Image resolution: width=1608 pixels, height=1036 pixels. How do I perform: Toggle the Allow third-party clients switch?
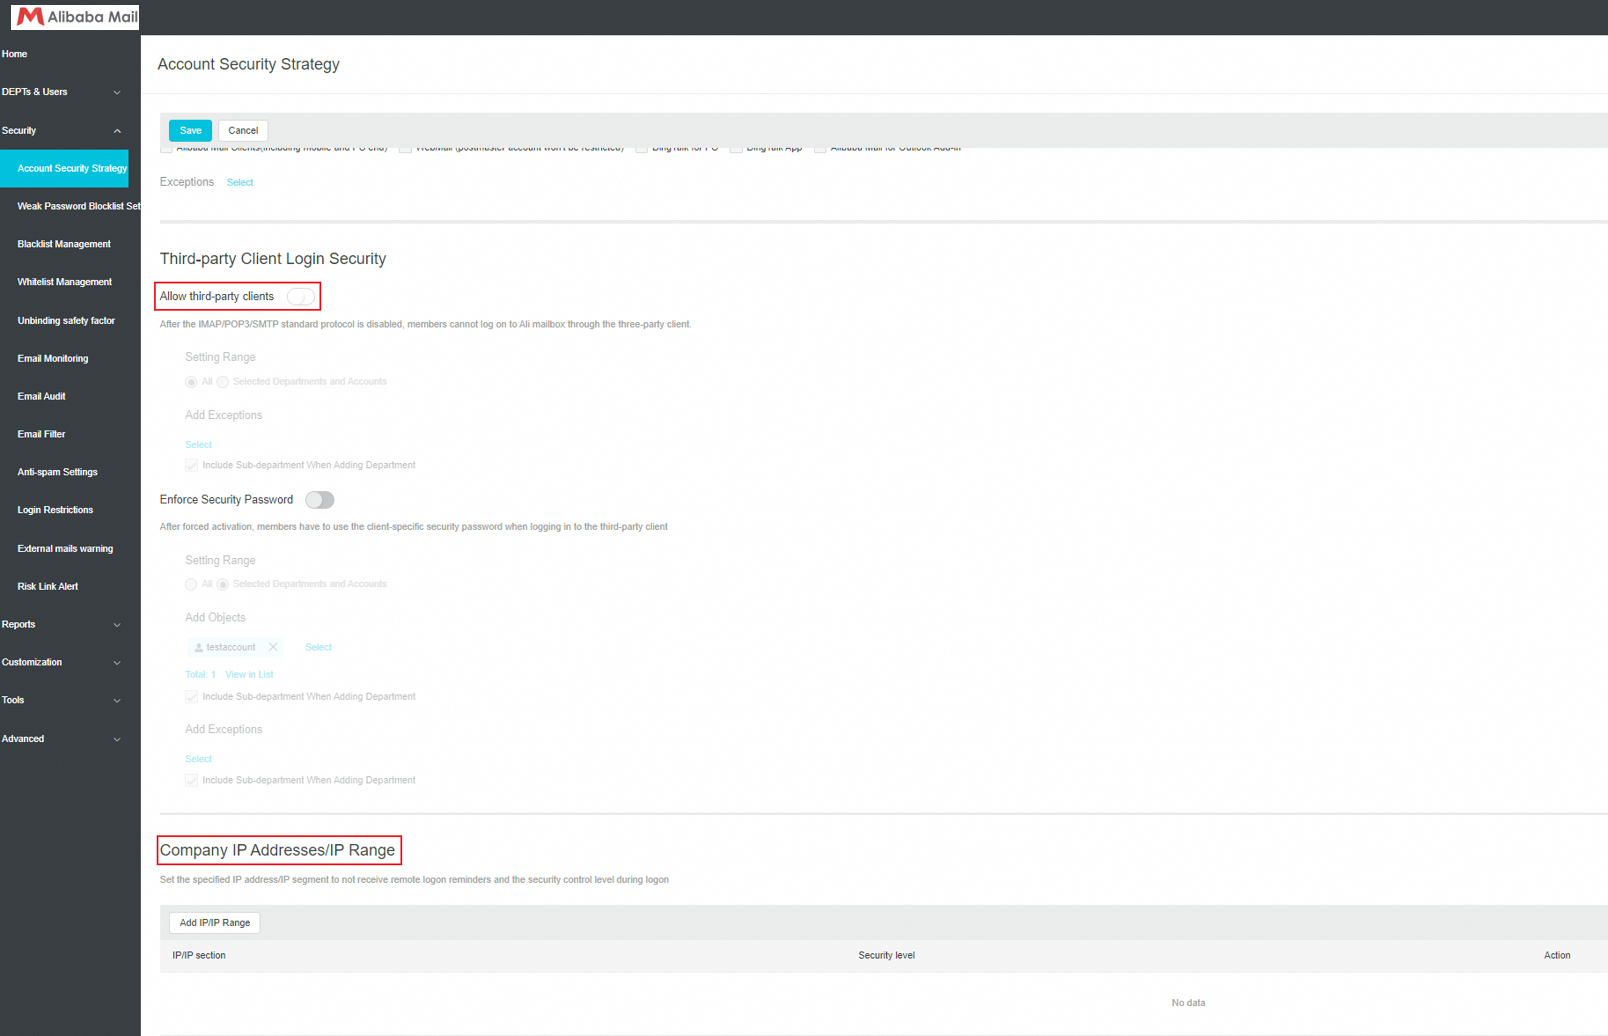pyautogui.click(x=301, y=297)
